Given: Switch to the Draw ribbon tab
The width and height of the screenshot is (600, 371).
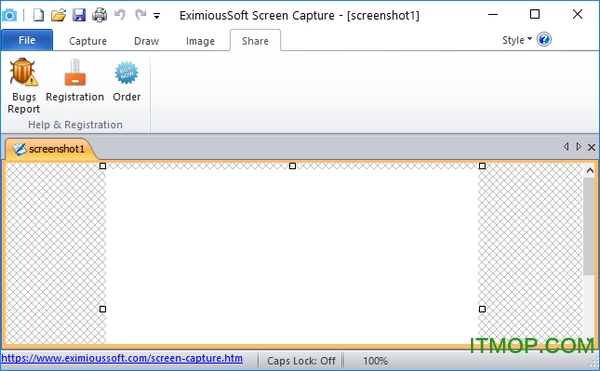Looking at the screenshot, I should (147, 41).
